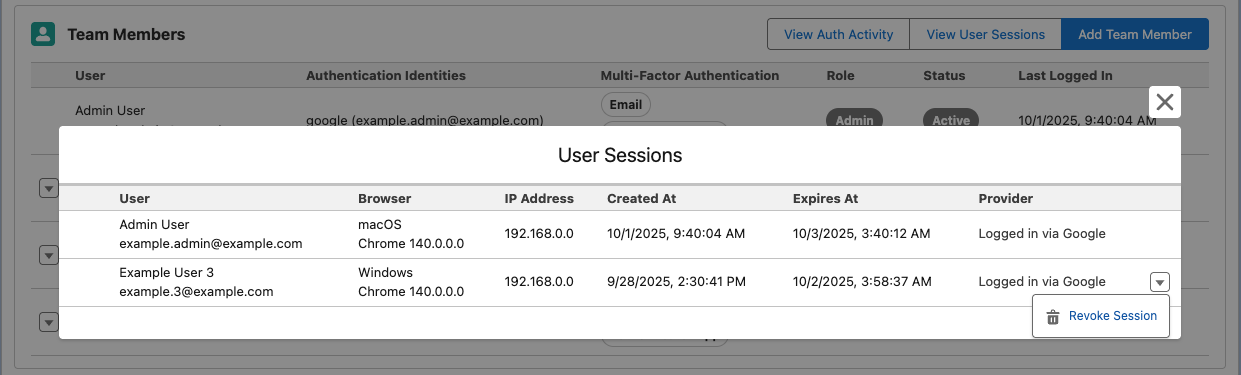Open dropdown arrow in Example User 3 session row
1241x375 pixels.
[1159, 282]
